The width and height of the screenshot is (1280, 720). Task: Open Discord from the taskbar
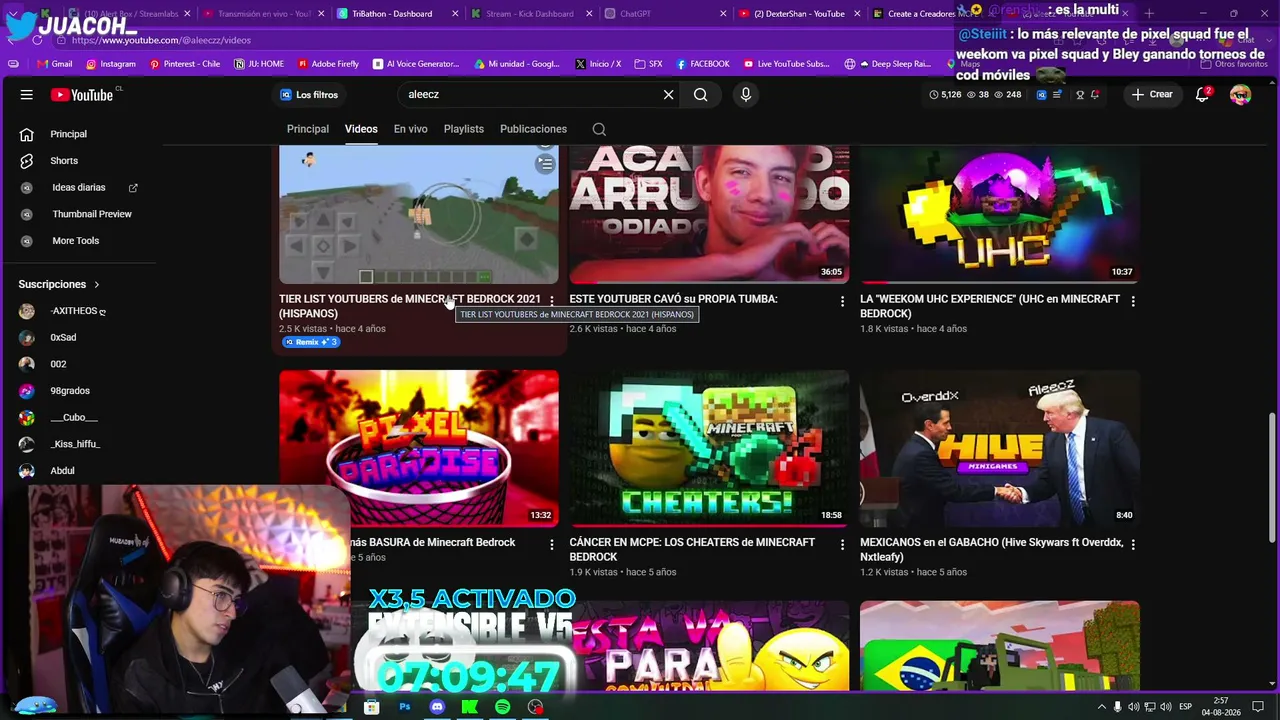click(437, 707)
